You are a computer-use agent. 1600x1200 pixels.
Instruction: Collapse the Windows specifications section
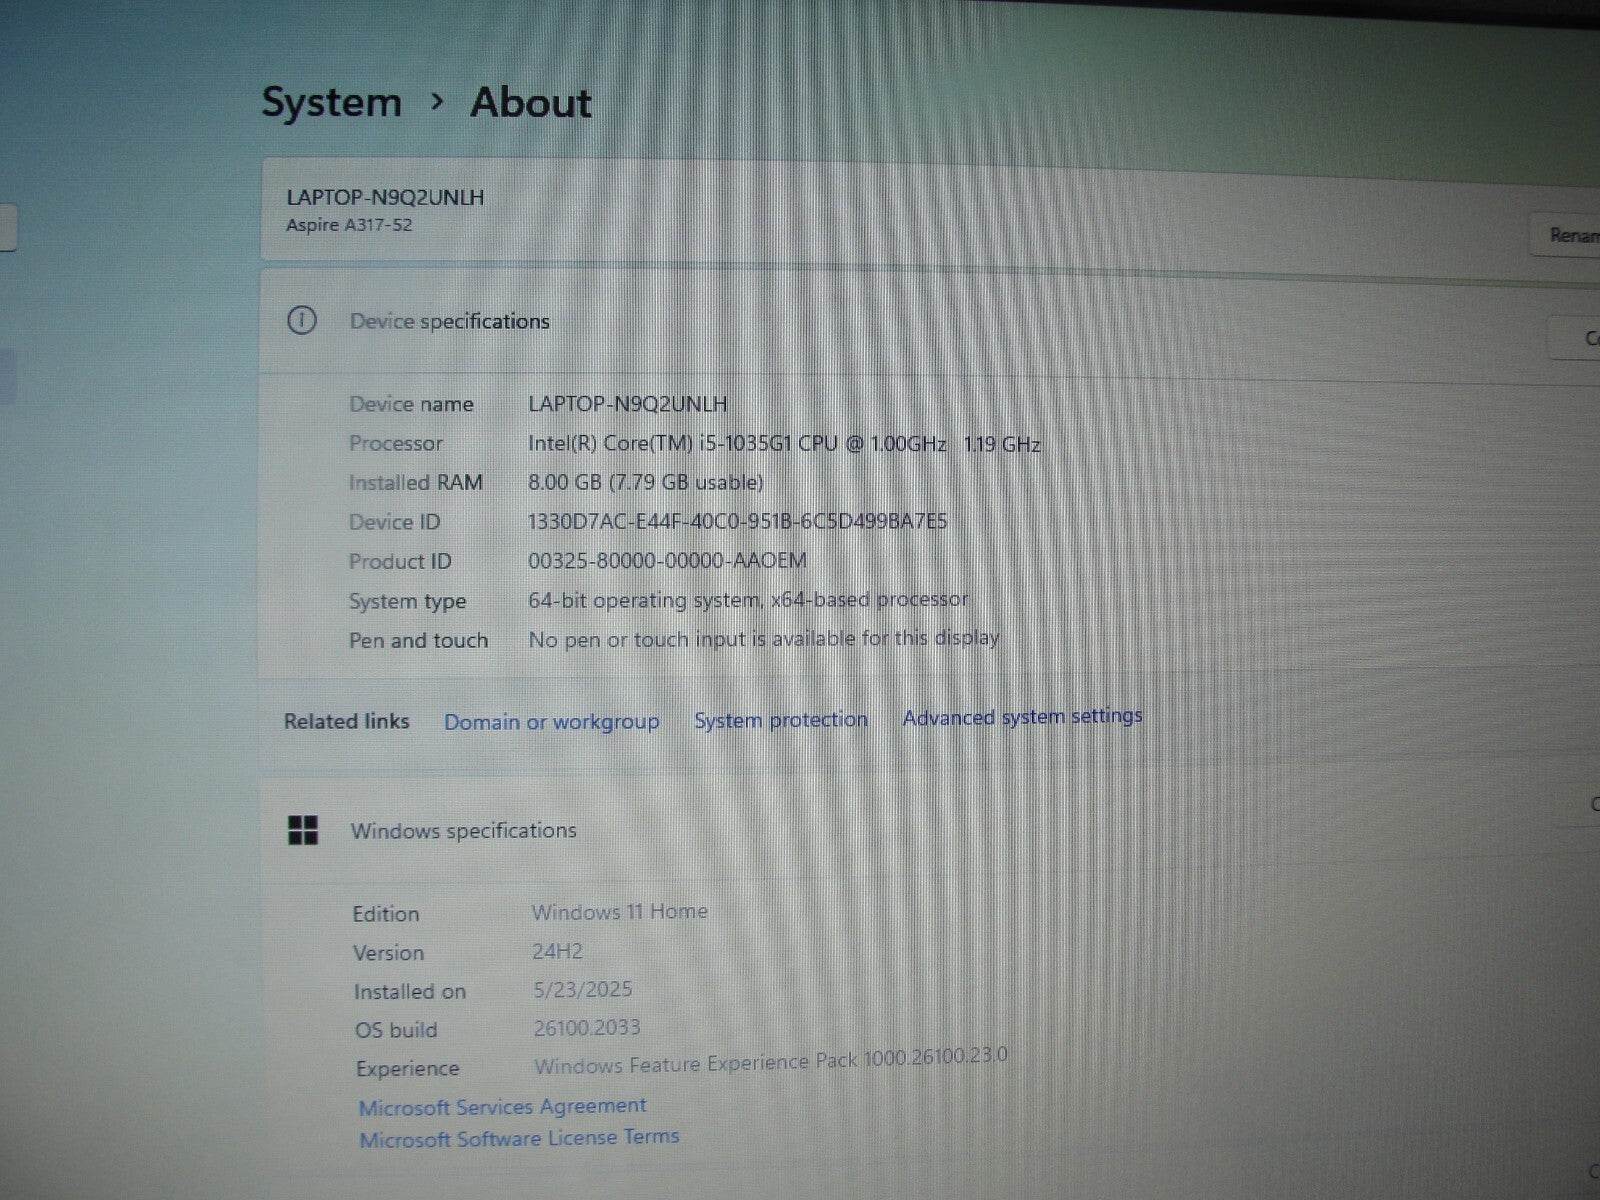click(x=463, y=830)
